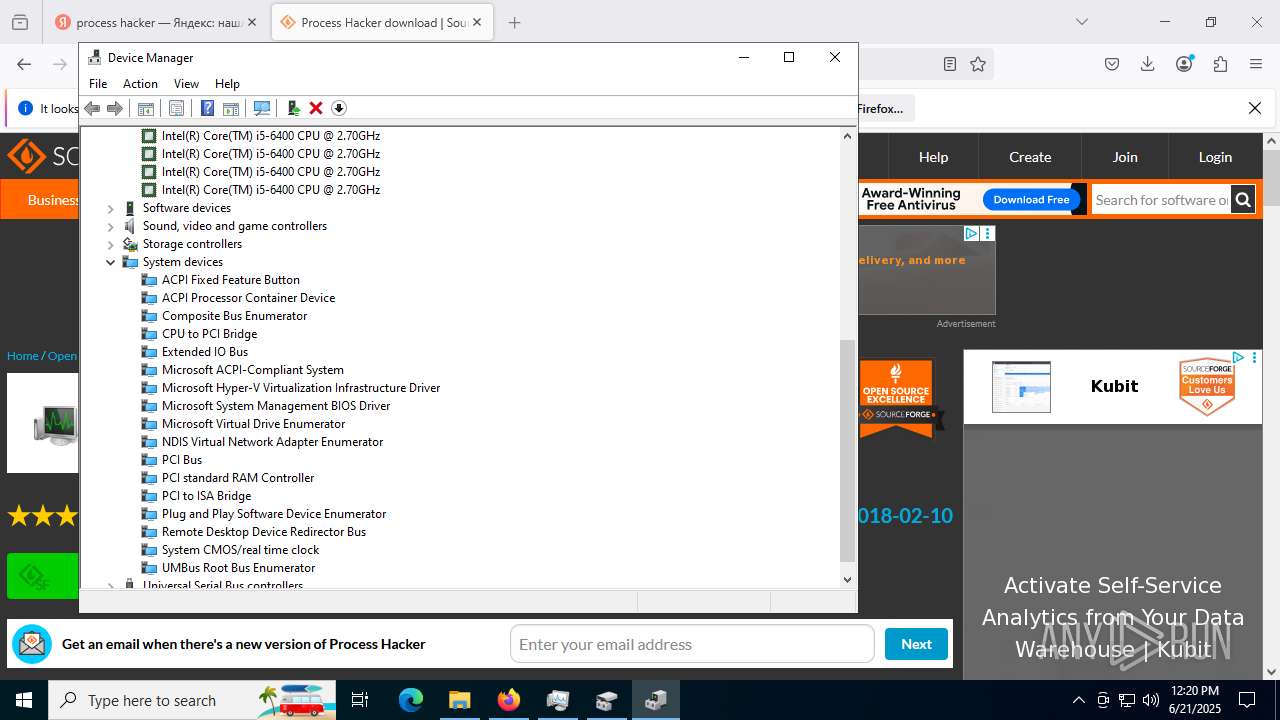1280x720 pixels.
Task: Open File Explorer from the taskbar
Action: (459, 700)
